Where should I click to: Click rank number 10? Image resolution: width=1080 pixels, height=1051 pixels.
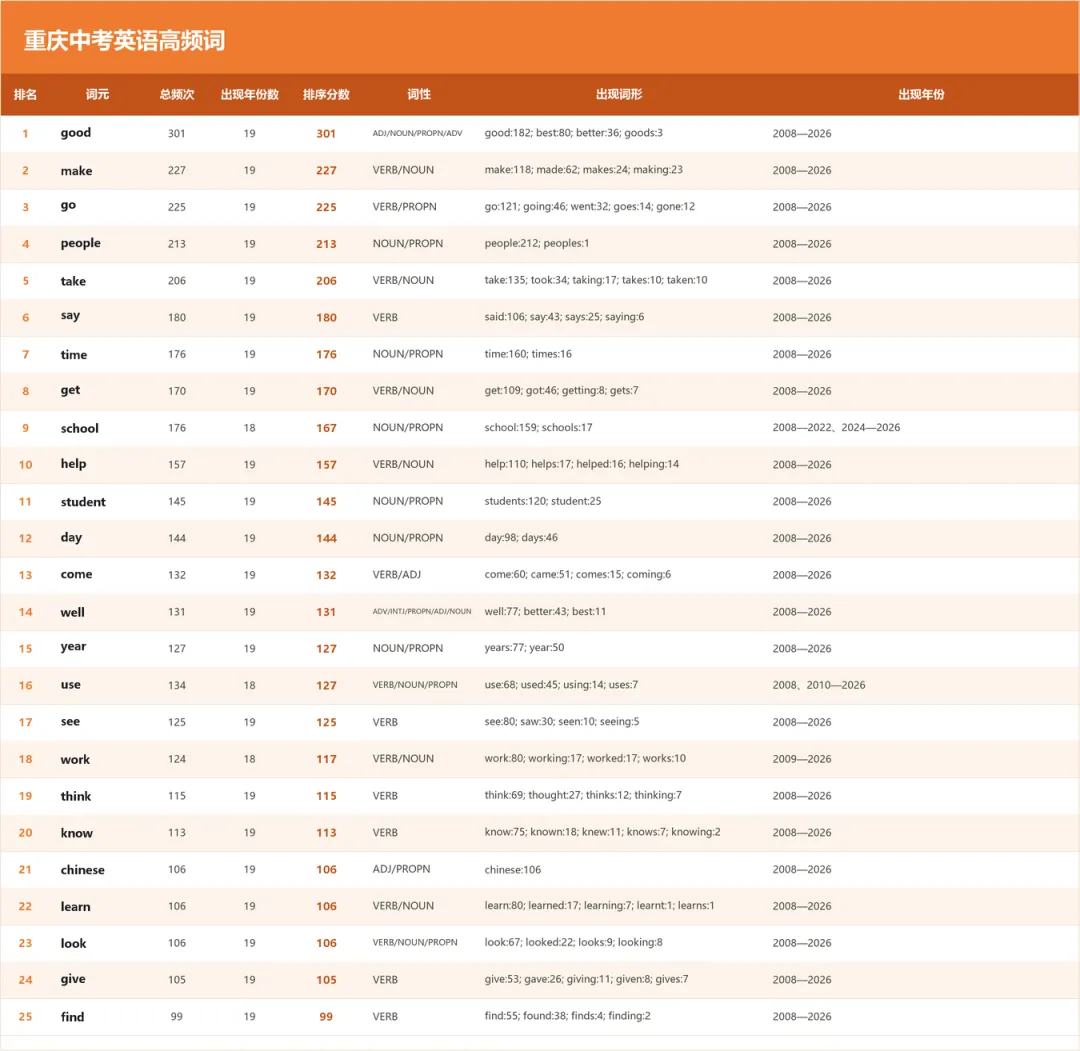point(25,465)
